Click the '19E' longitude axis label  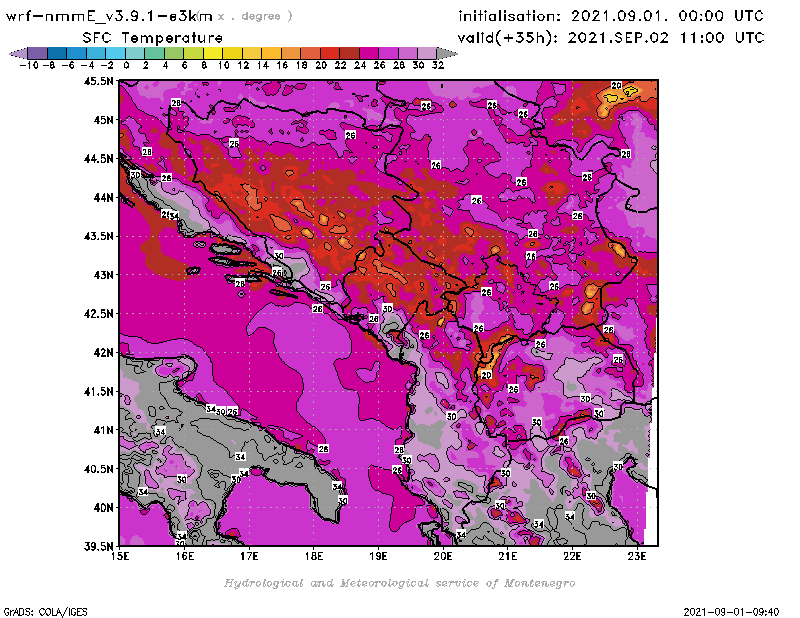378,556
